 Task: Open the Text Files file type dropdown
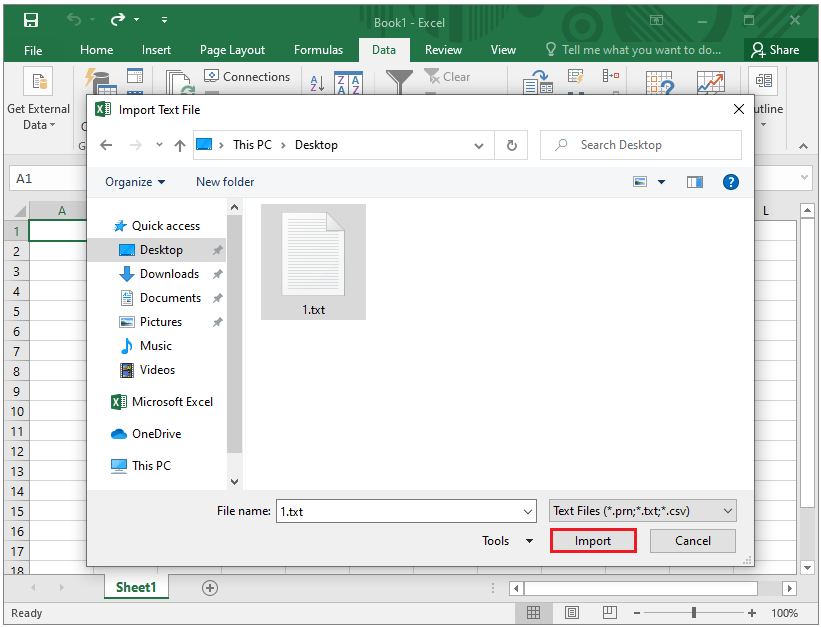[641, 510]
